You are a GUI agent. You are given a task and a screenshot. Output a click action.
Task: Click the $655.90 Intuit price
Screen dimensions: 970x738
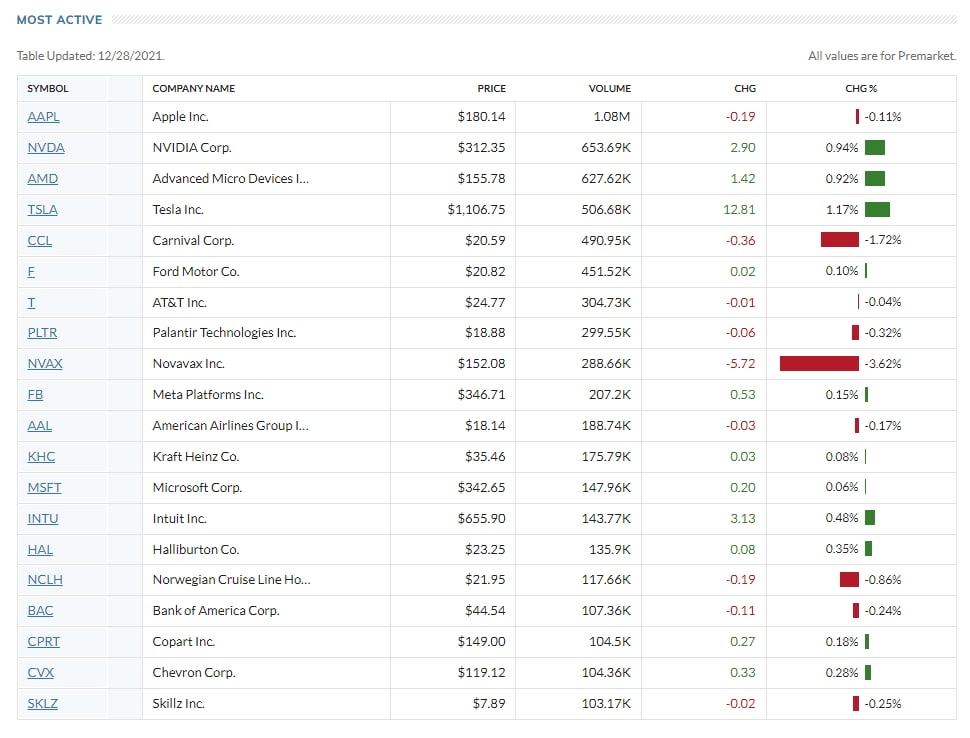point(481,518)
